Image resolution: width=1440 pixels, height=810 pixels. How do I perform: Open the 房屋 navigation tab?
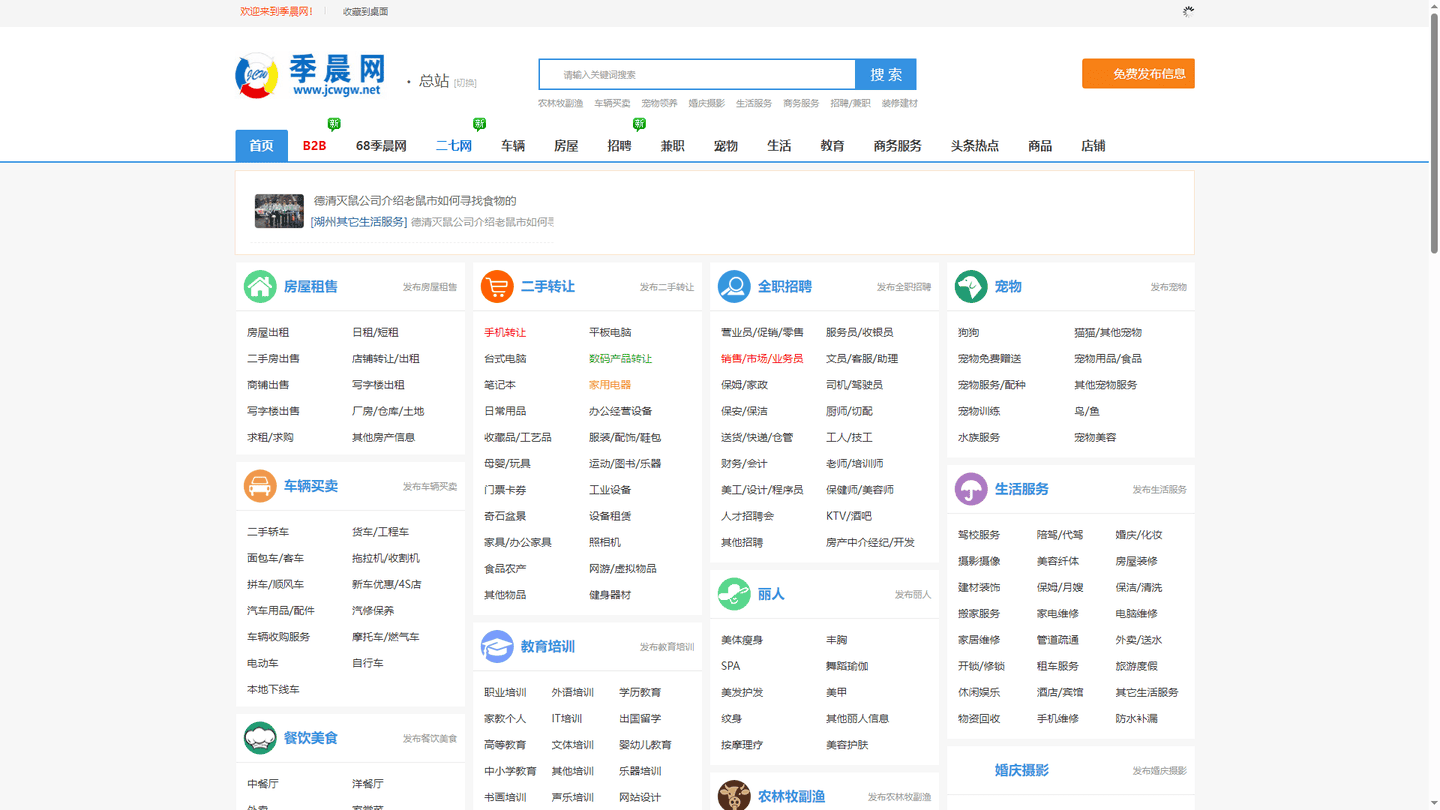click(x=566, y=146)
